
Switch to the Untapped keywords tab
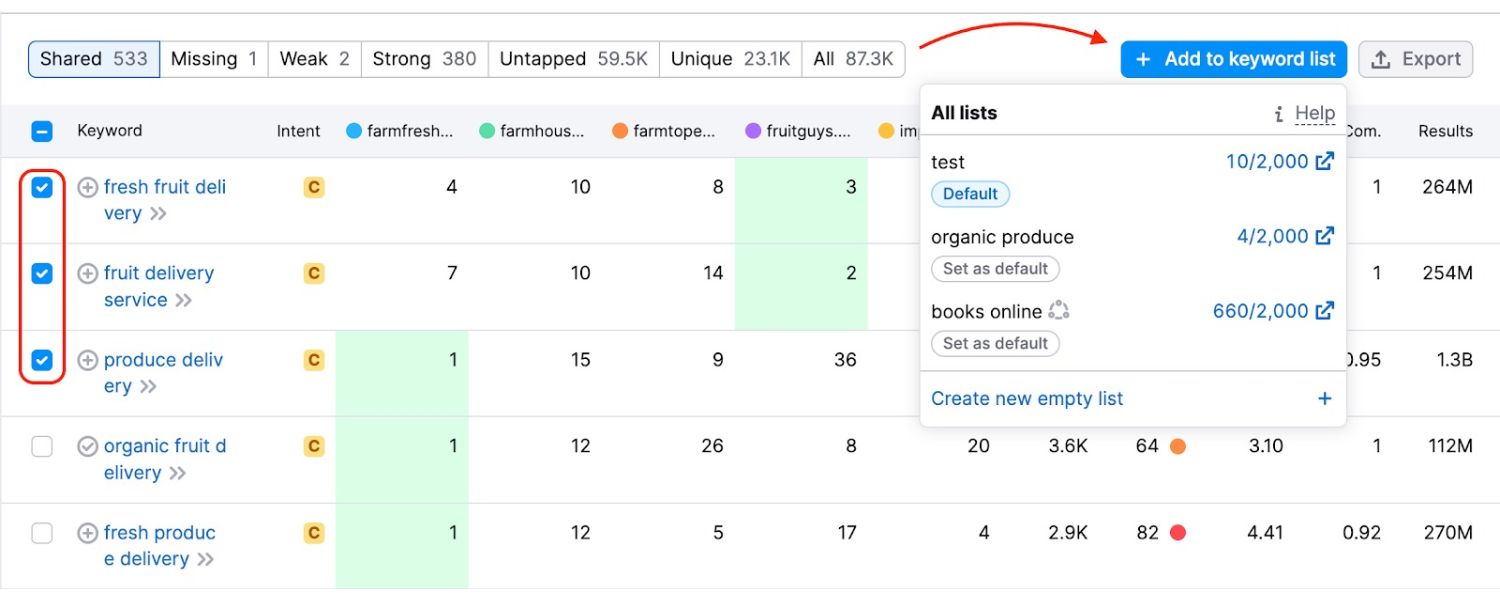[x=573, y=59]
